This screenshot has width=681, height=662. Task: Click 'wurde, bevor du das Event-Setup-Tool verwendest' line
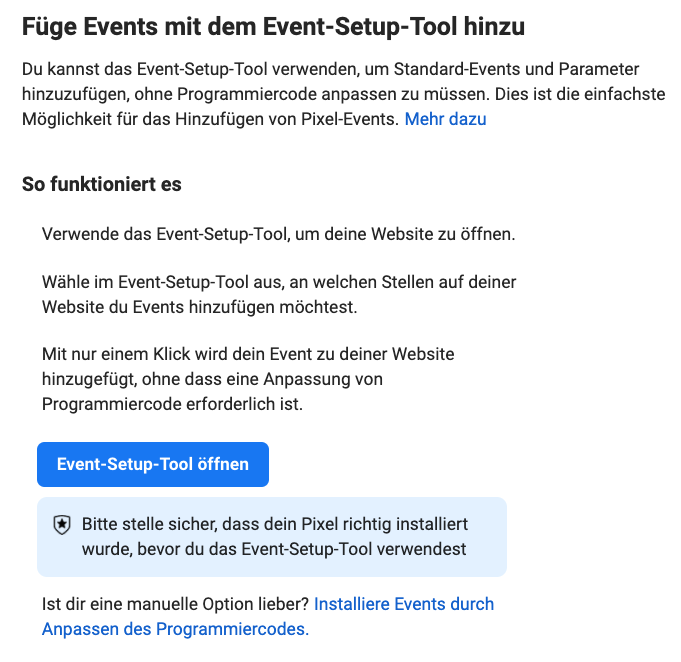[274, 549]
